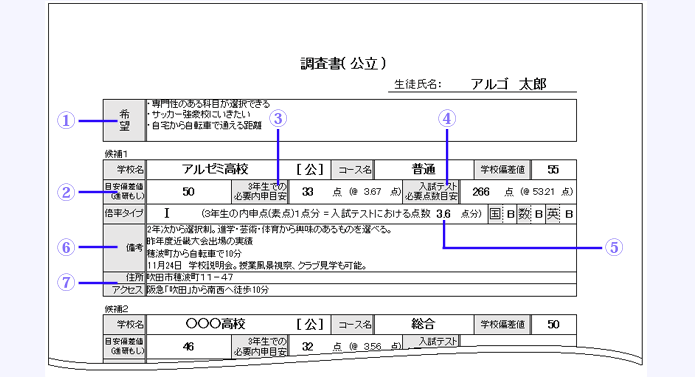Click the '(@ 3.56 点)' value
Viewport: 695px width, 377px height.
[x=374, y=346]
